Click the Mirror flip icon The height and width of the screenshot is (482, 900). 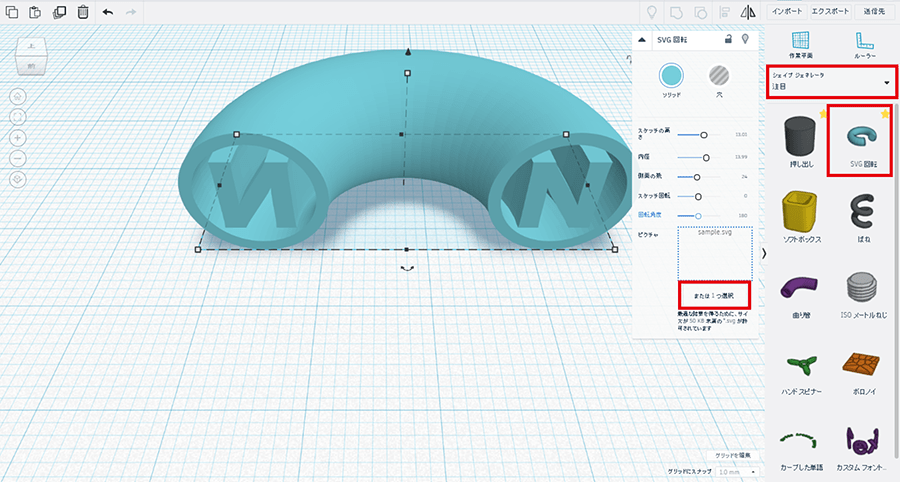pyautogui.click(x=748, y=12)
